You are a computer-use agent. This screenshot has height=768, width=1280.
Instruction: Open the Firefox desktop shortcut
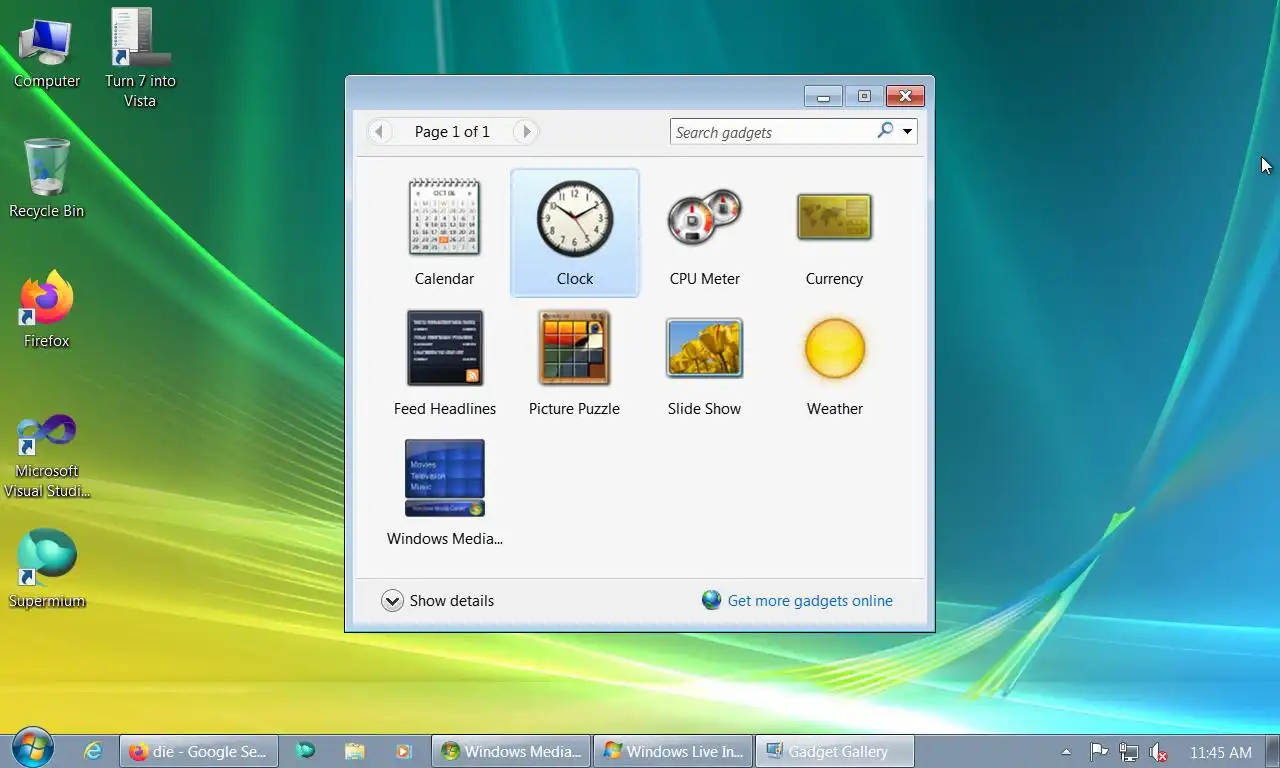pos(46,310)
